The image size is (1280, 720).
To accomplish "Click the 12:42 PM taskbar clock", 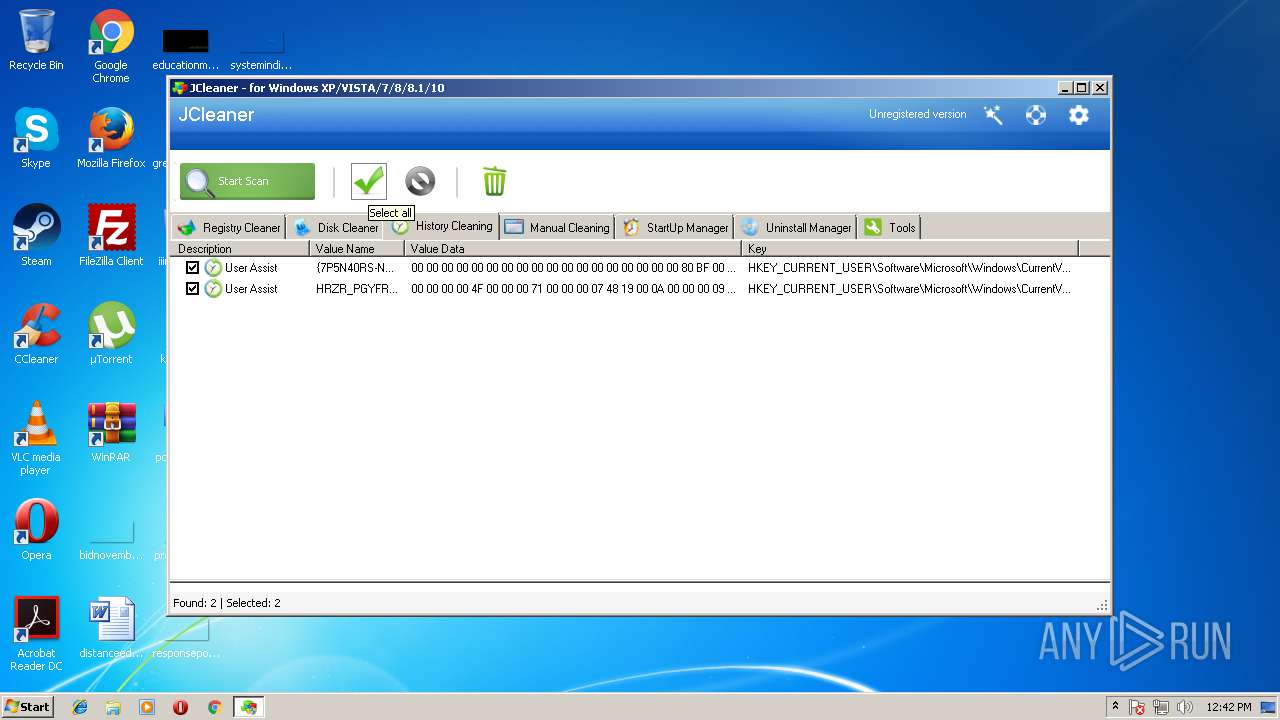I will click(x=1228, y=707).
